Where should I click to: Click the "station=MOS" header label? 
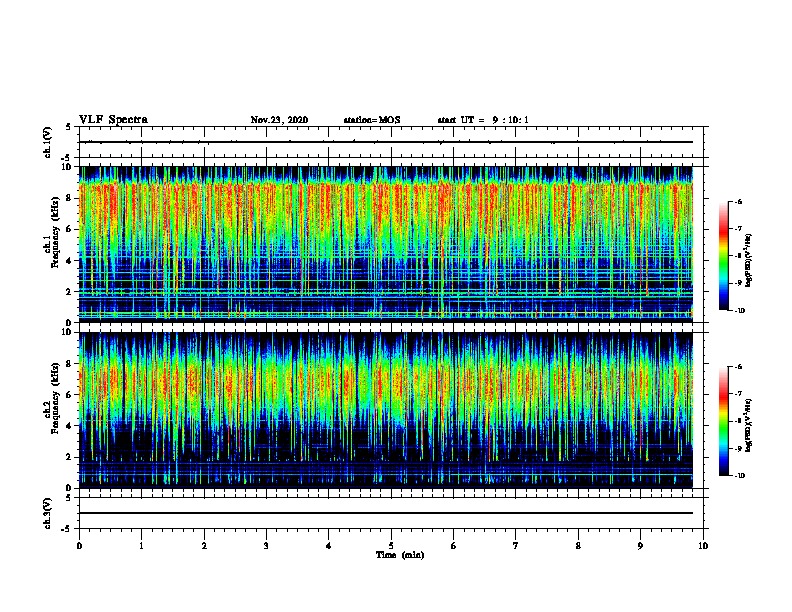coord(372,120)
